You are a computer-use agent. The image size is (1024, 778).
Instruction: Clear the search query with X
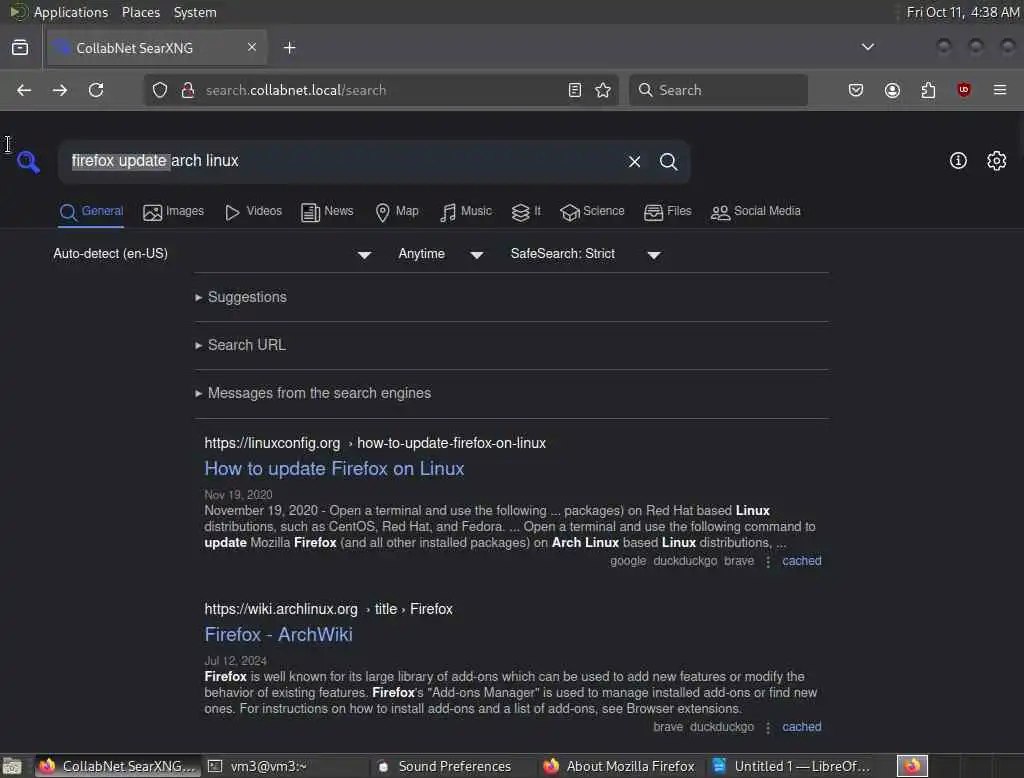pyautogui.click(x=634, y=161)
